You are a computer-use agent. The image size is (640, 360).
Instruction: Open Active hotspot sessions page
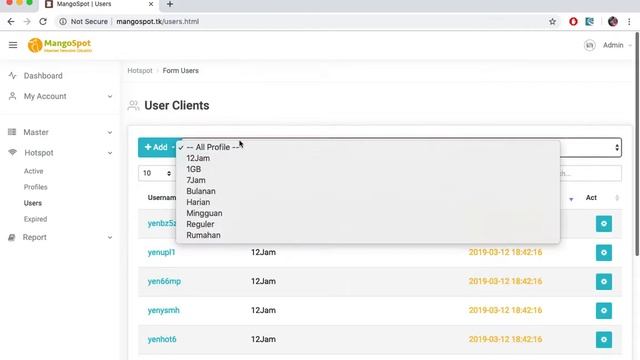click(x=33, y=171)
